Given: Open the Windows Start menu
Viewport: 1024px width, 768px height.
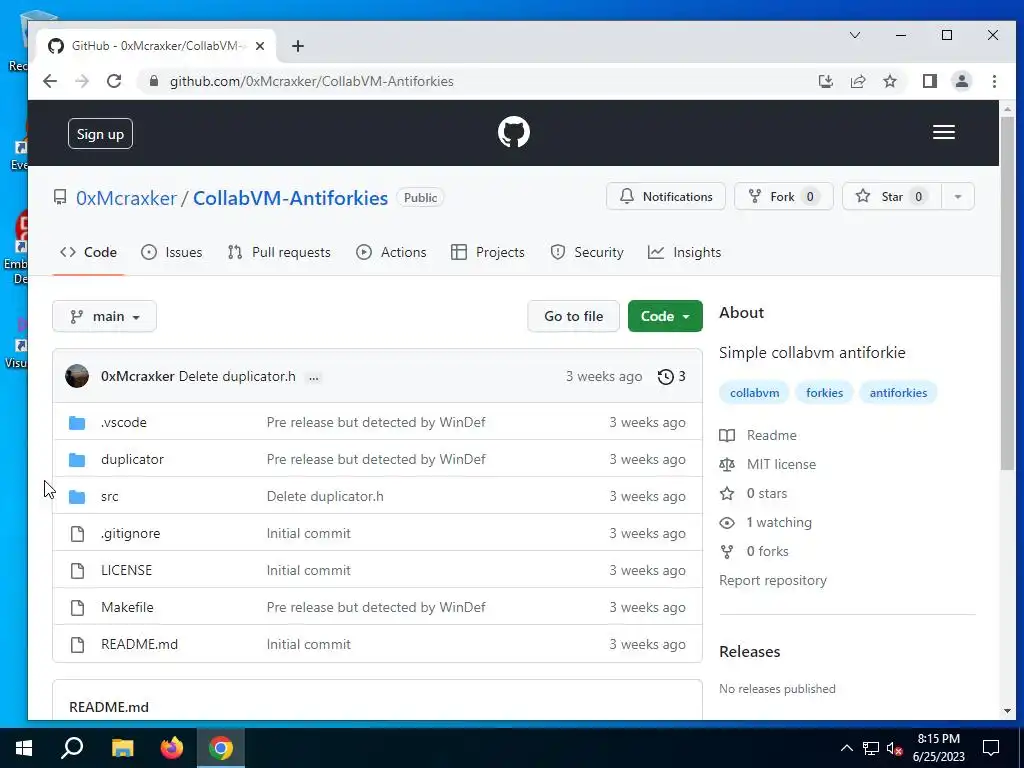Looking at the screenshot, I should [24, 748].
